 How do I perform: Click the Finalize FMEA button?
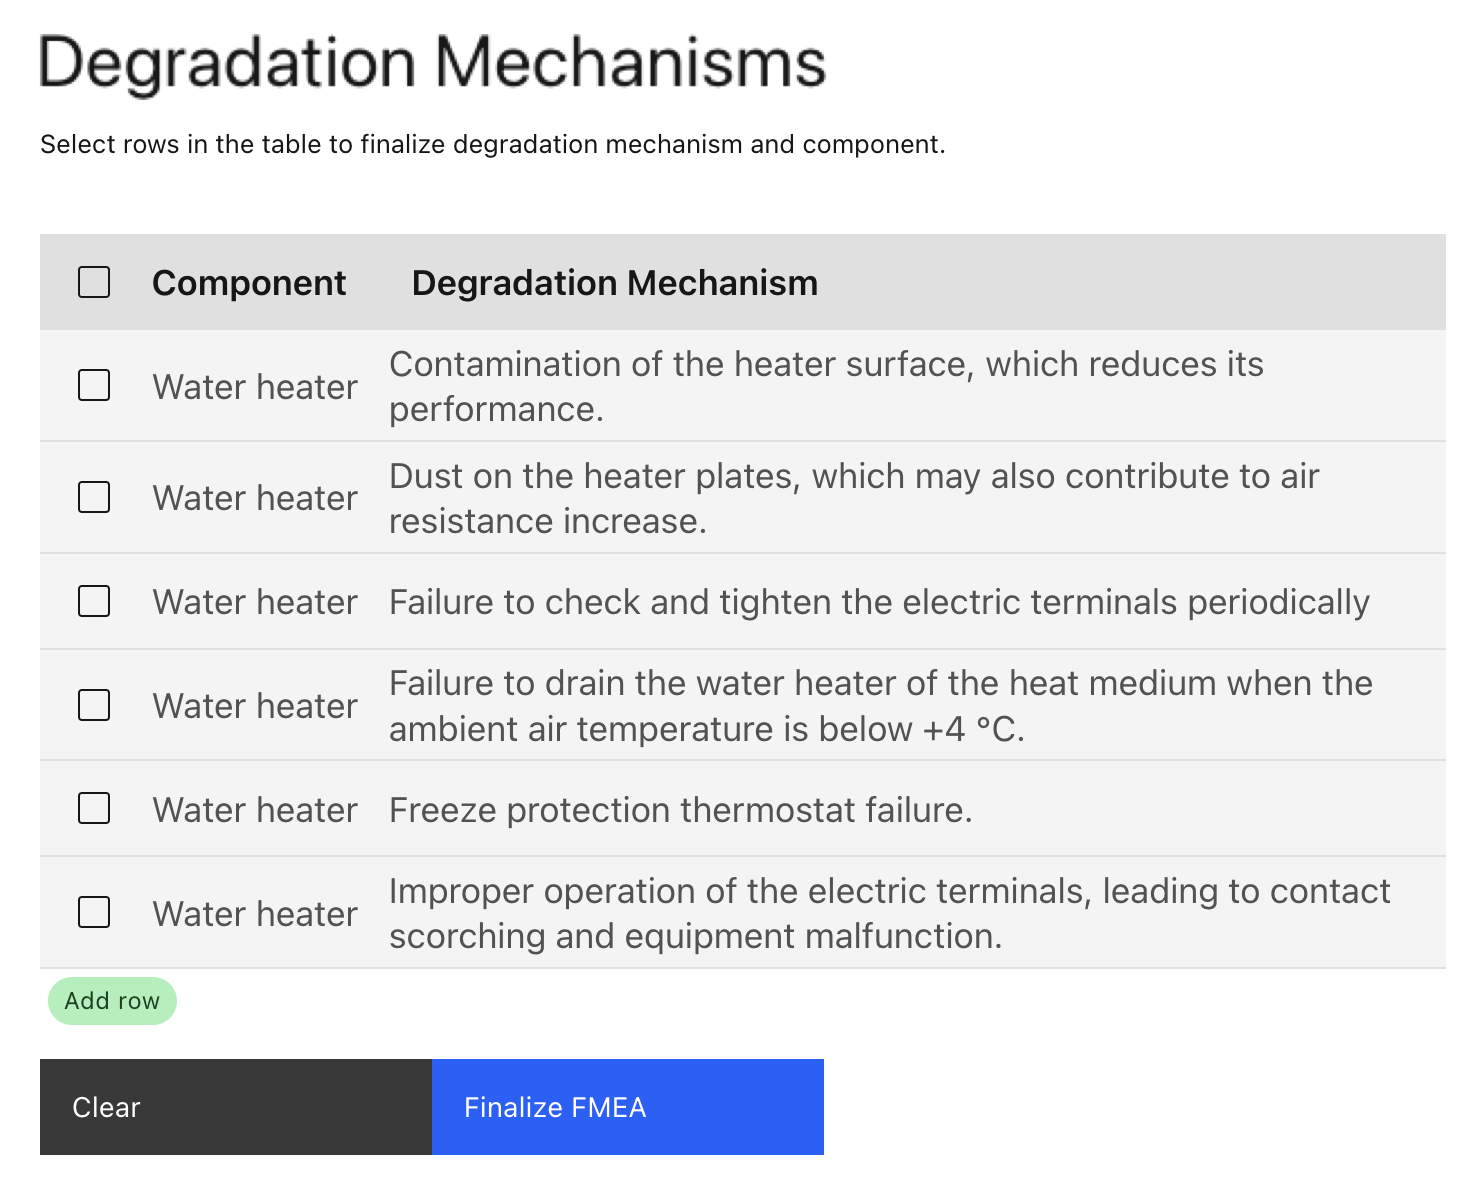point(627,1107)
